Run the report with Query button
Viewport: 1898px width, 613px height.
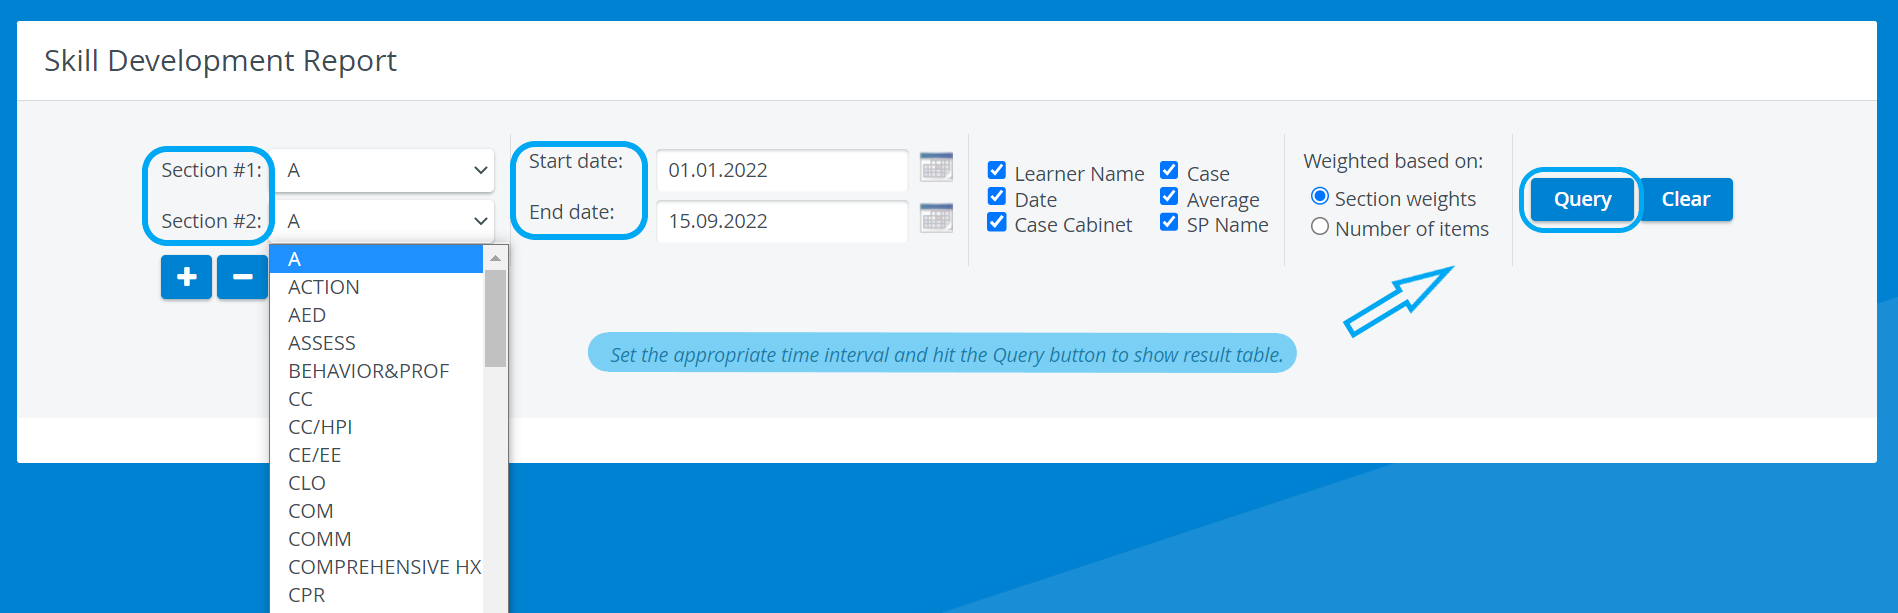click(1582, 199)
